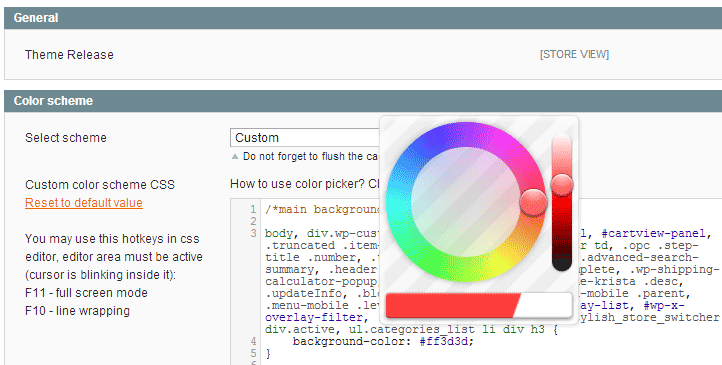Screen dimensions: 722x365
Task: Click line number 3 in CSS editor
Action: pyautogui.click(x=253, y=233)
